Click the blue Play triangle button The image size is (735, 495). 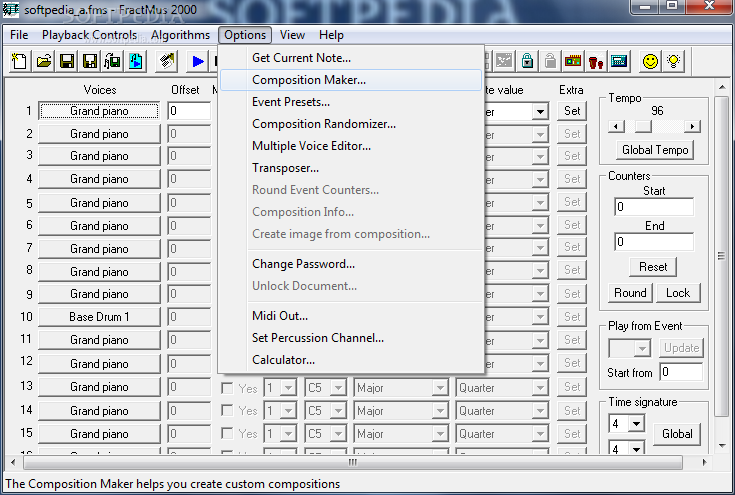pos(198,61)
